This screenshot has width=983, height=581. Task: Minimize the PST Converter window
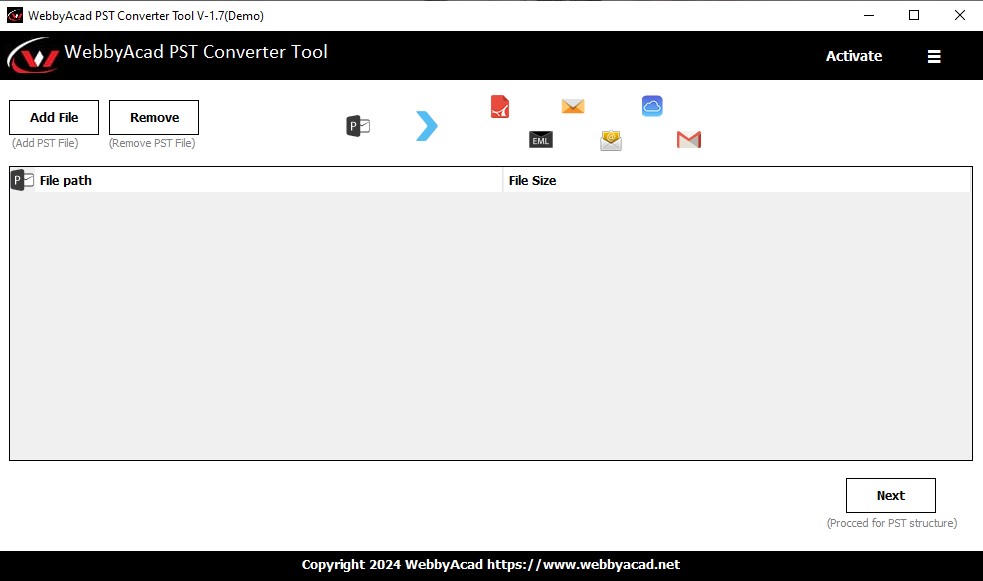pos(868,15)
